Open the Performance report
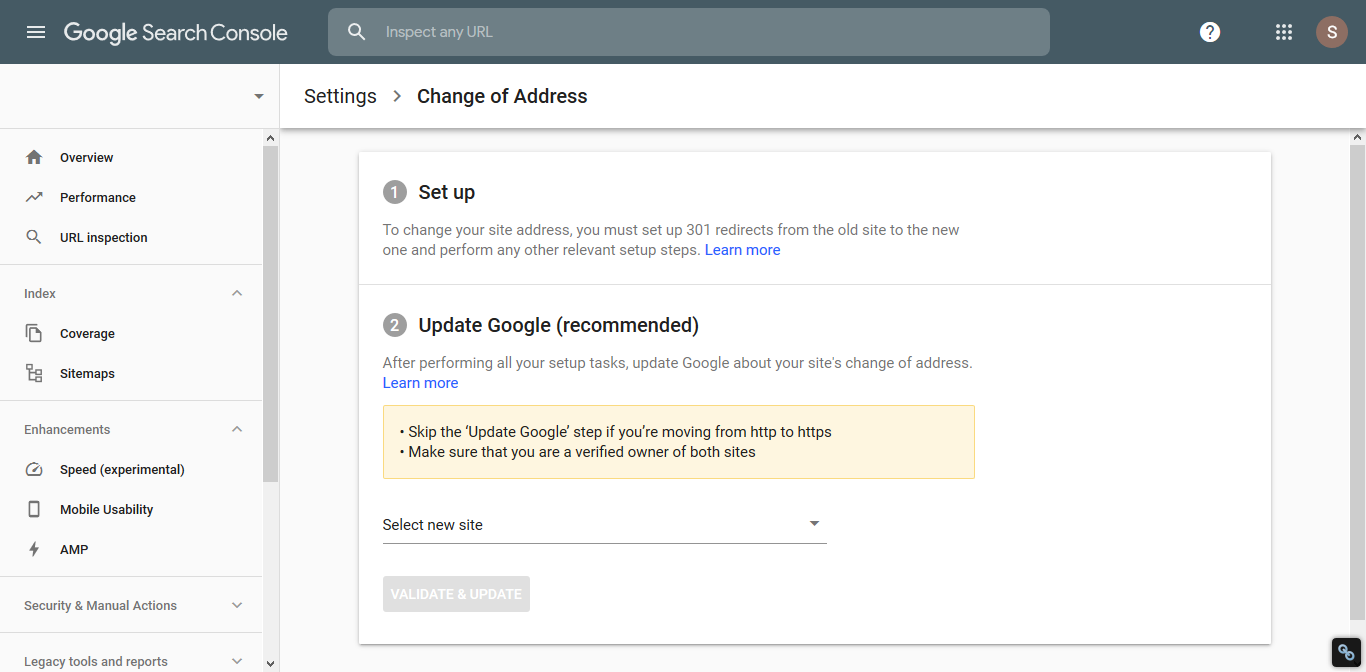This screenshot has width=1366, height=672. click(x=97, y=198)
